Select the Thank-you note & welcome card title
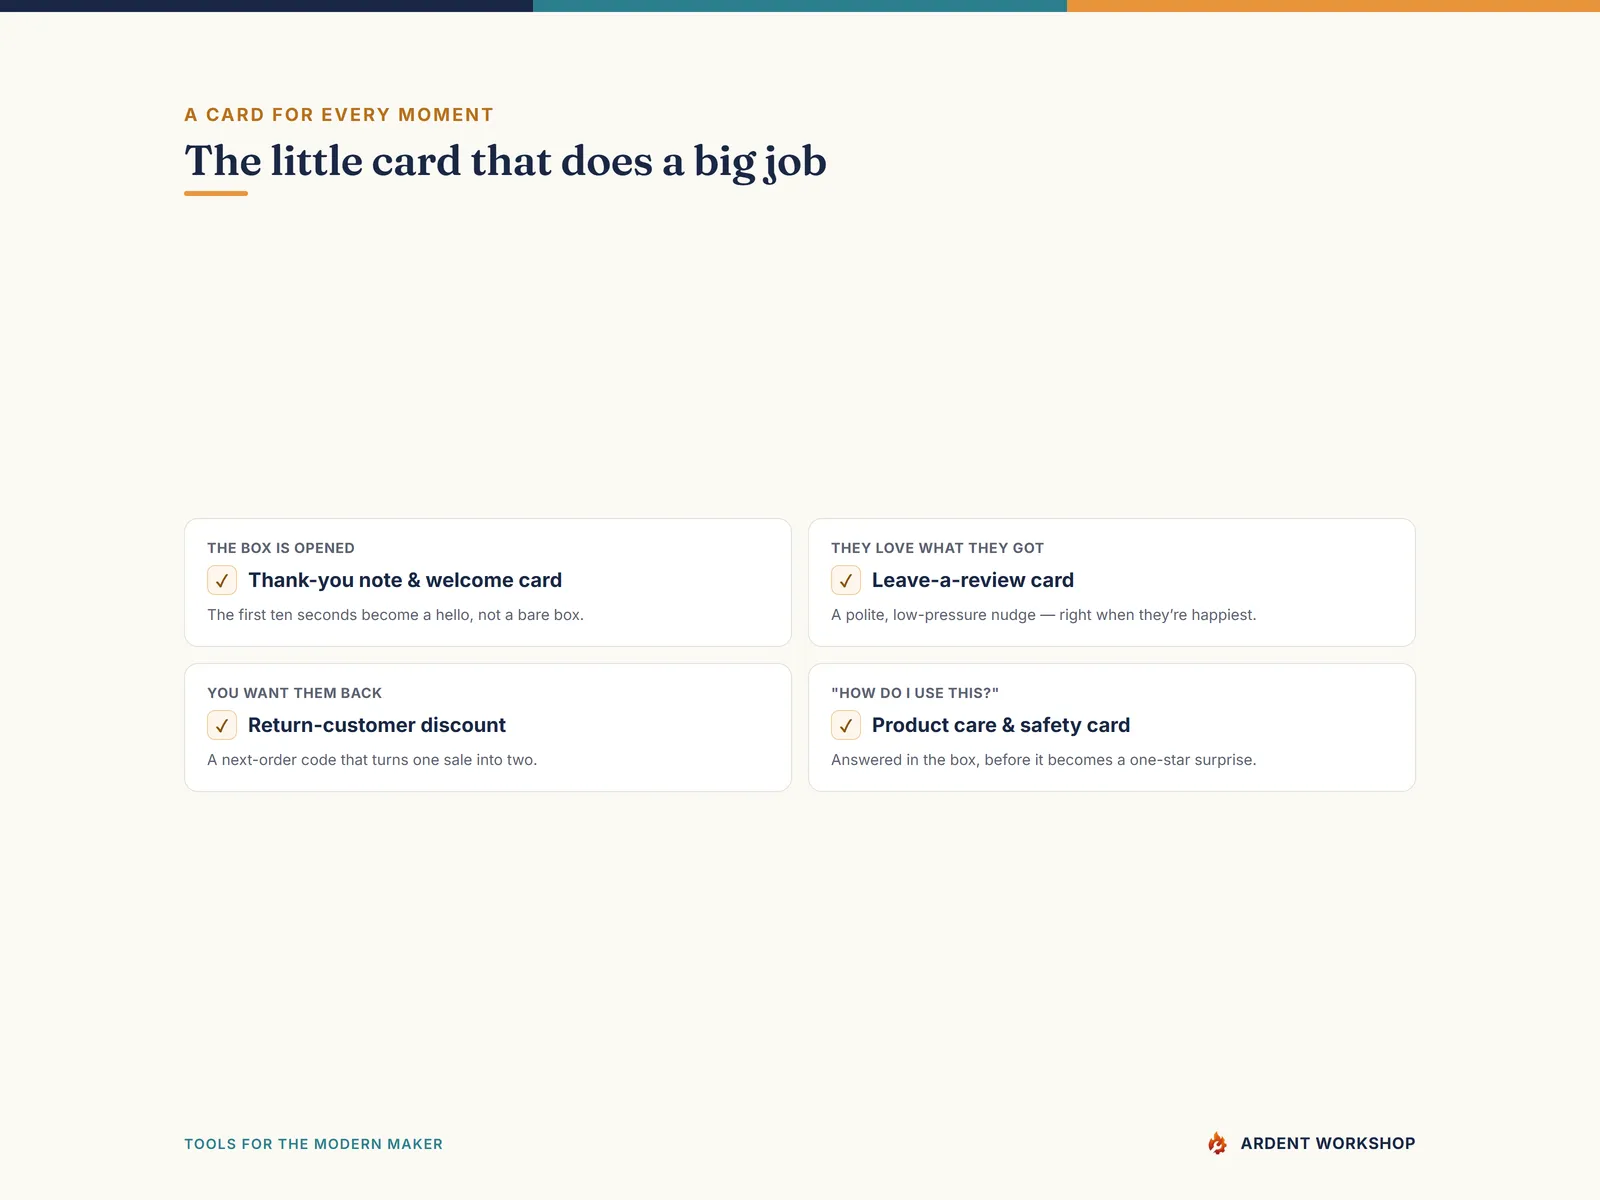 (x=405, y=580)
